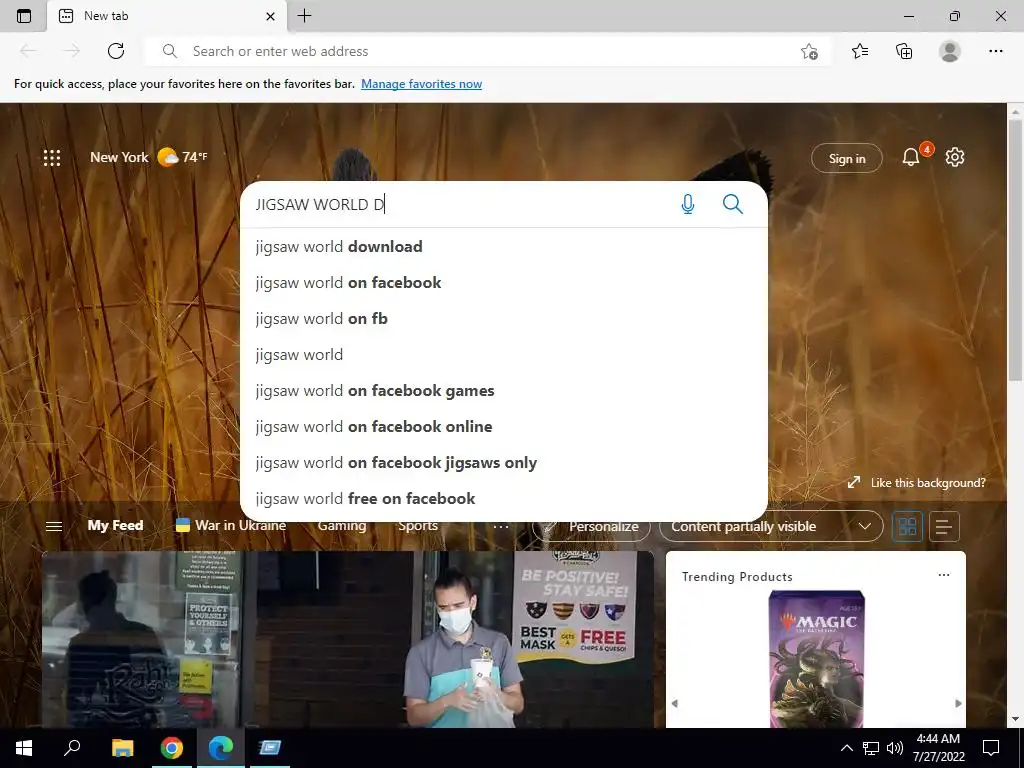This screenshot has height=768, width=1024.
Task: Open Manage favorites now link
Action: [x=421, y=84]
